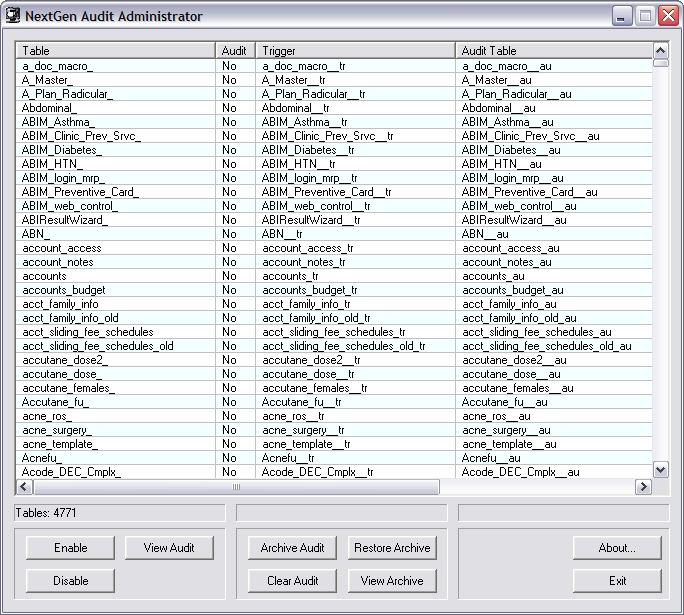684x615 pixels.
Task: Select the acct_sliding_fee_schedules_old row
Action: tap(334, 345)
